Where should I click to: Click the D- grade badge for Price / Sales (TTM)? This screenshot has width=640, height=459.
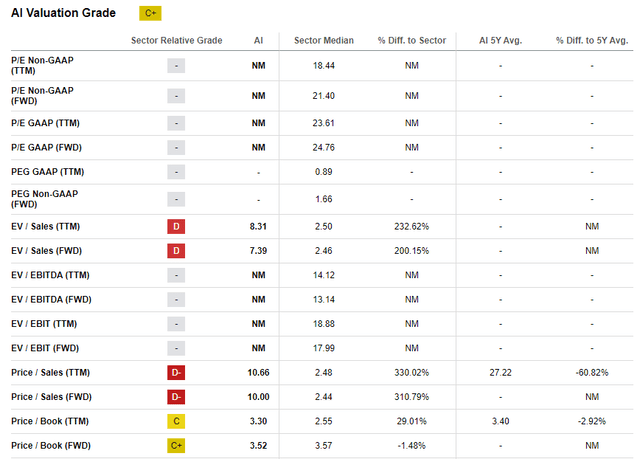tap(176, 372)
